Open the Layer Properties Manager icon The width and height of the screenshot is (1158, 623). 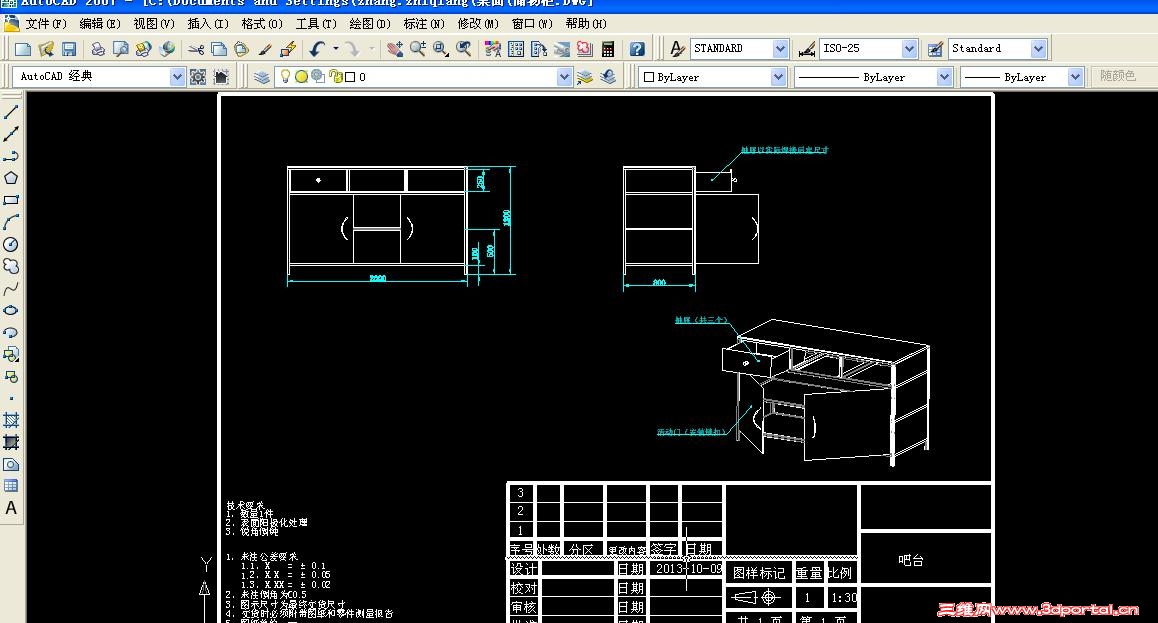261,77
